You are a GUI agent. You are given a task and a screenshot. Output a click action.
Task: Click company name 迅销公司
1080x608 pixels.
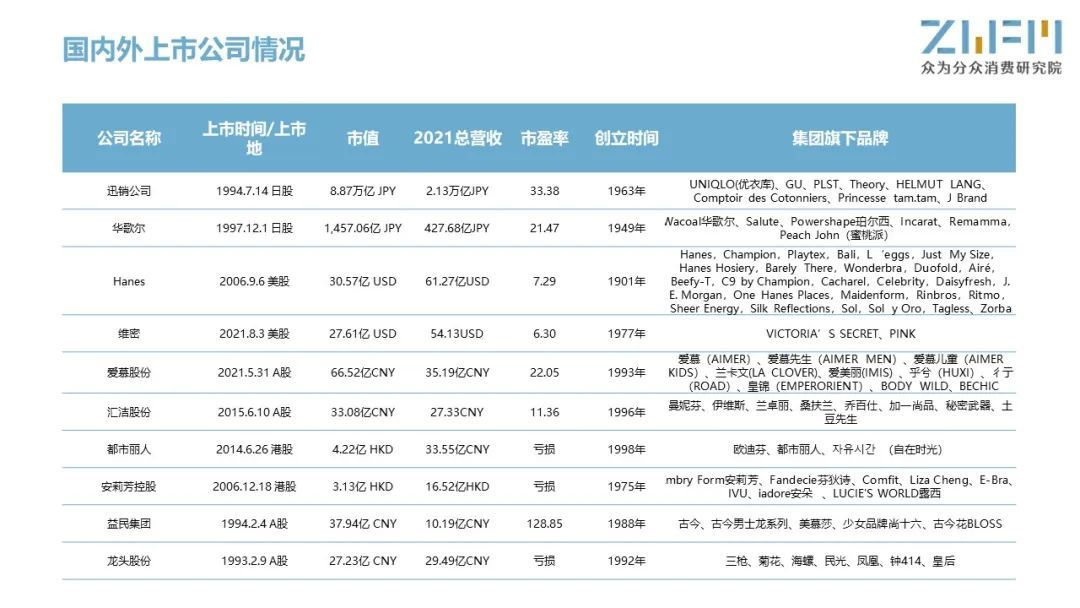[129, 191]
